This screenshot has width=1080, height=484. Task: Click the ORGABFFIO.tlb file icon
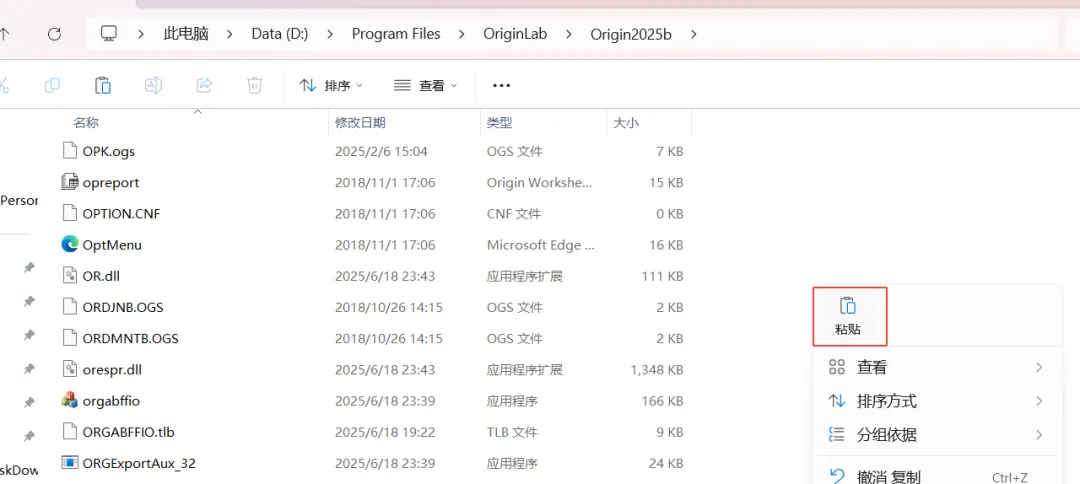[x=69, y=432]
